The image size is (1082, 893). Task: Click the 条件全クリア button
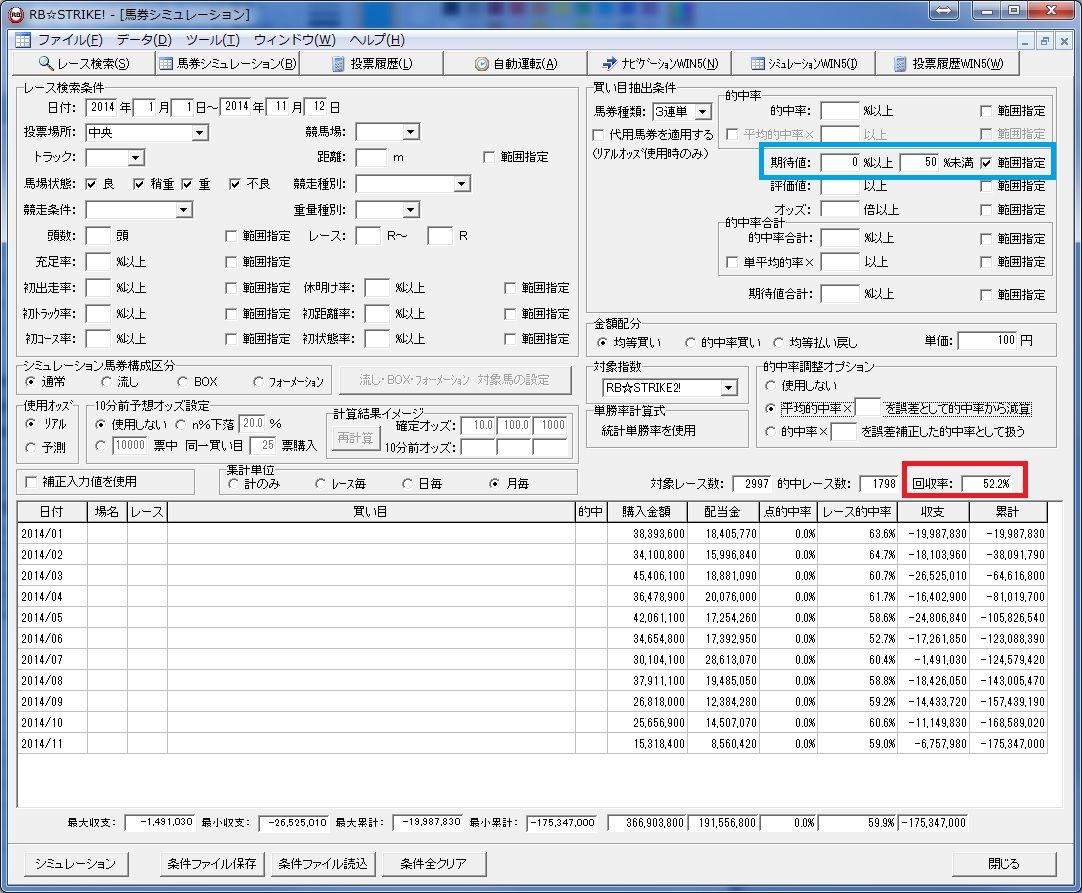point(433,863)
